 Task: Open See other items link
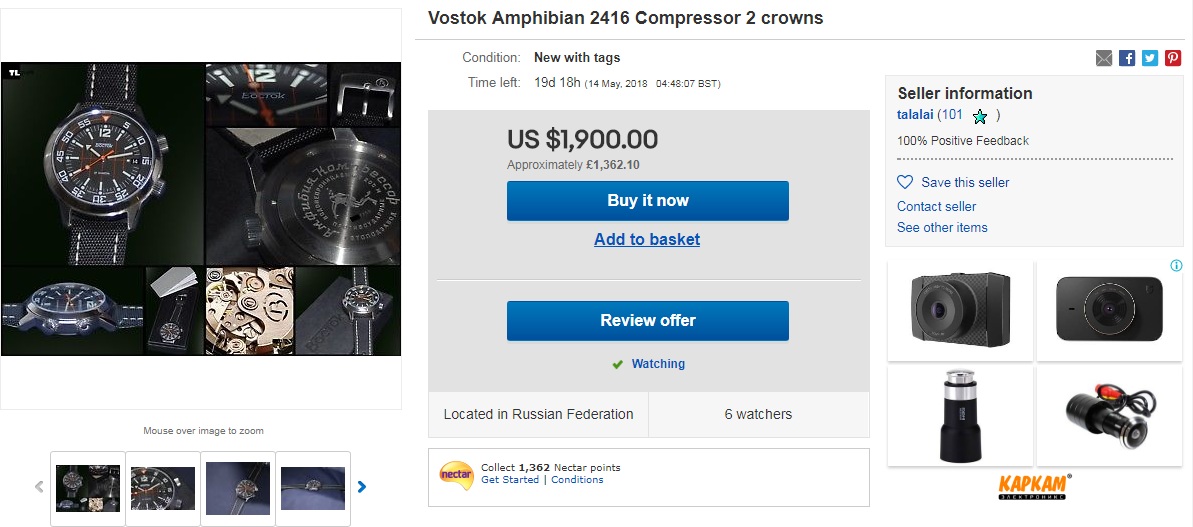point(942,227)
